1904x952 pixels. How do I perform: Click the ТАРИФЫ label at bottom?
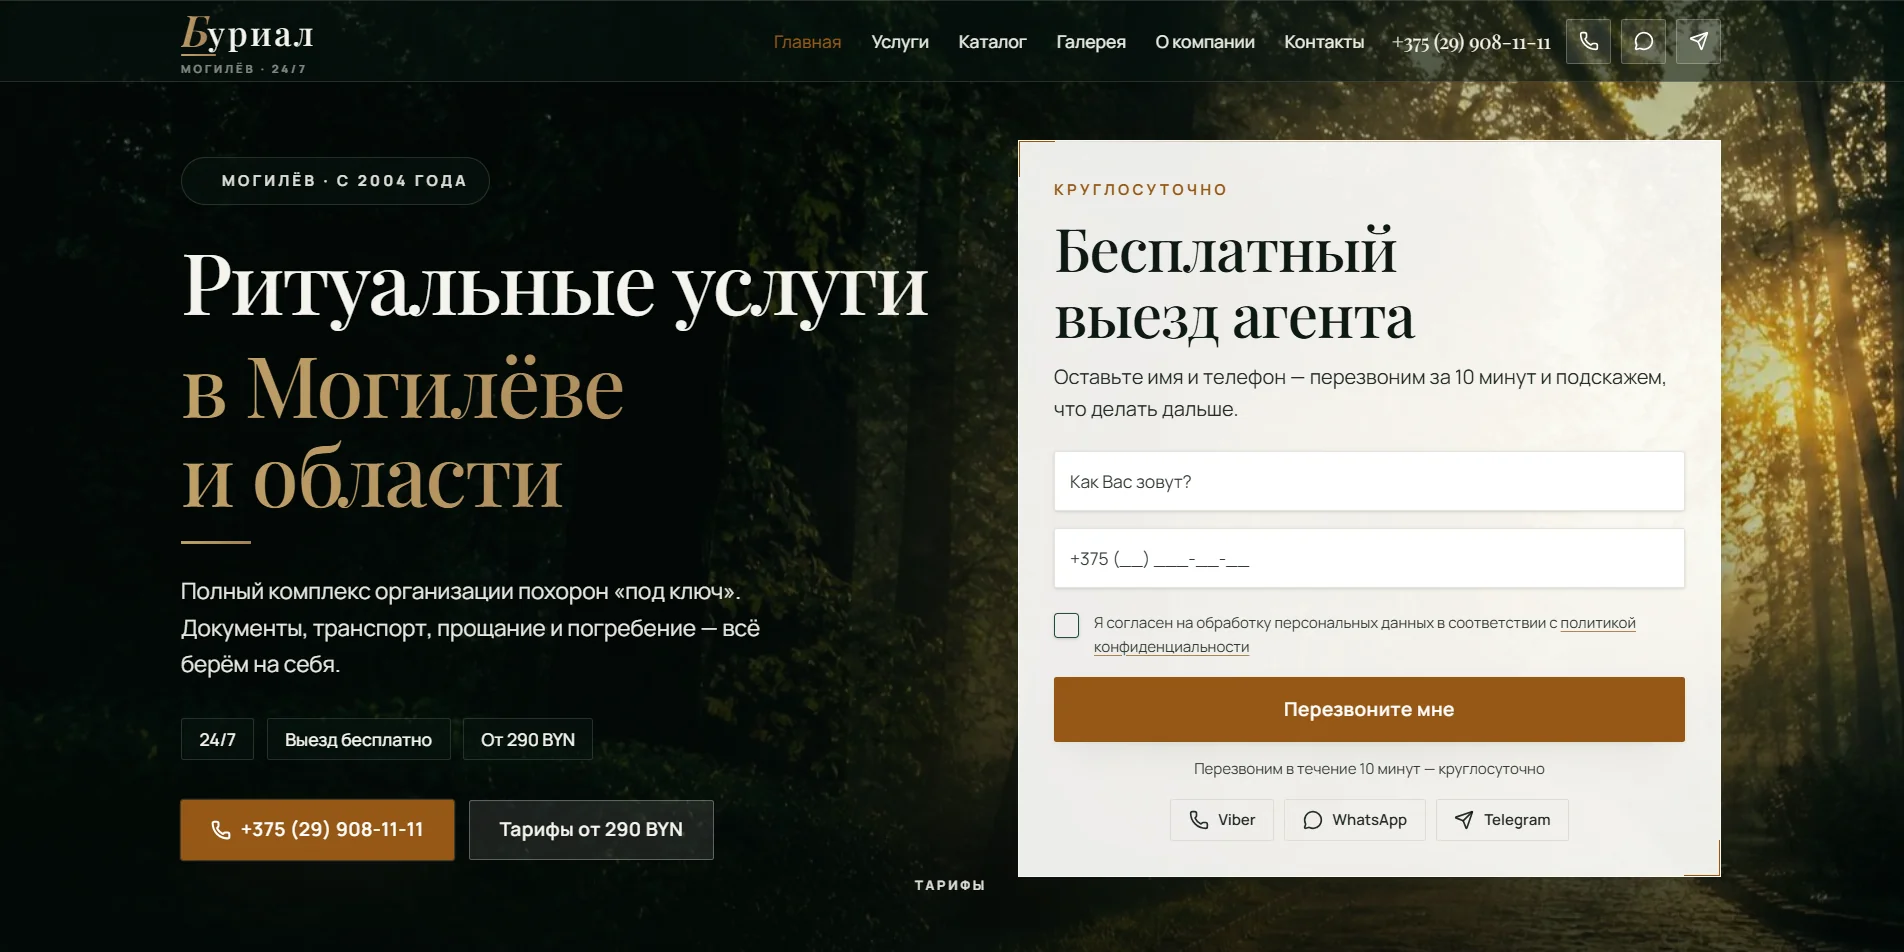(x=950, y=885)
